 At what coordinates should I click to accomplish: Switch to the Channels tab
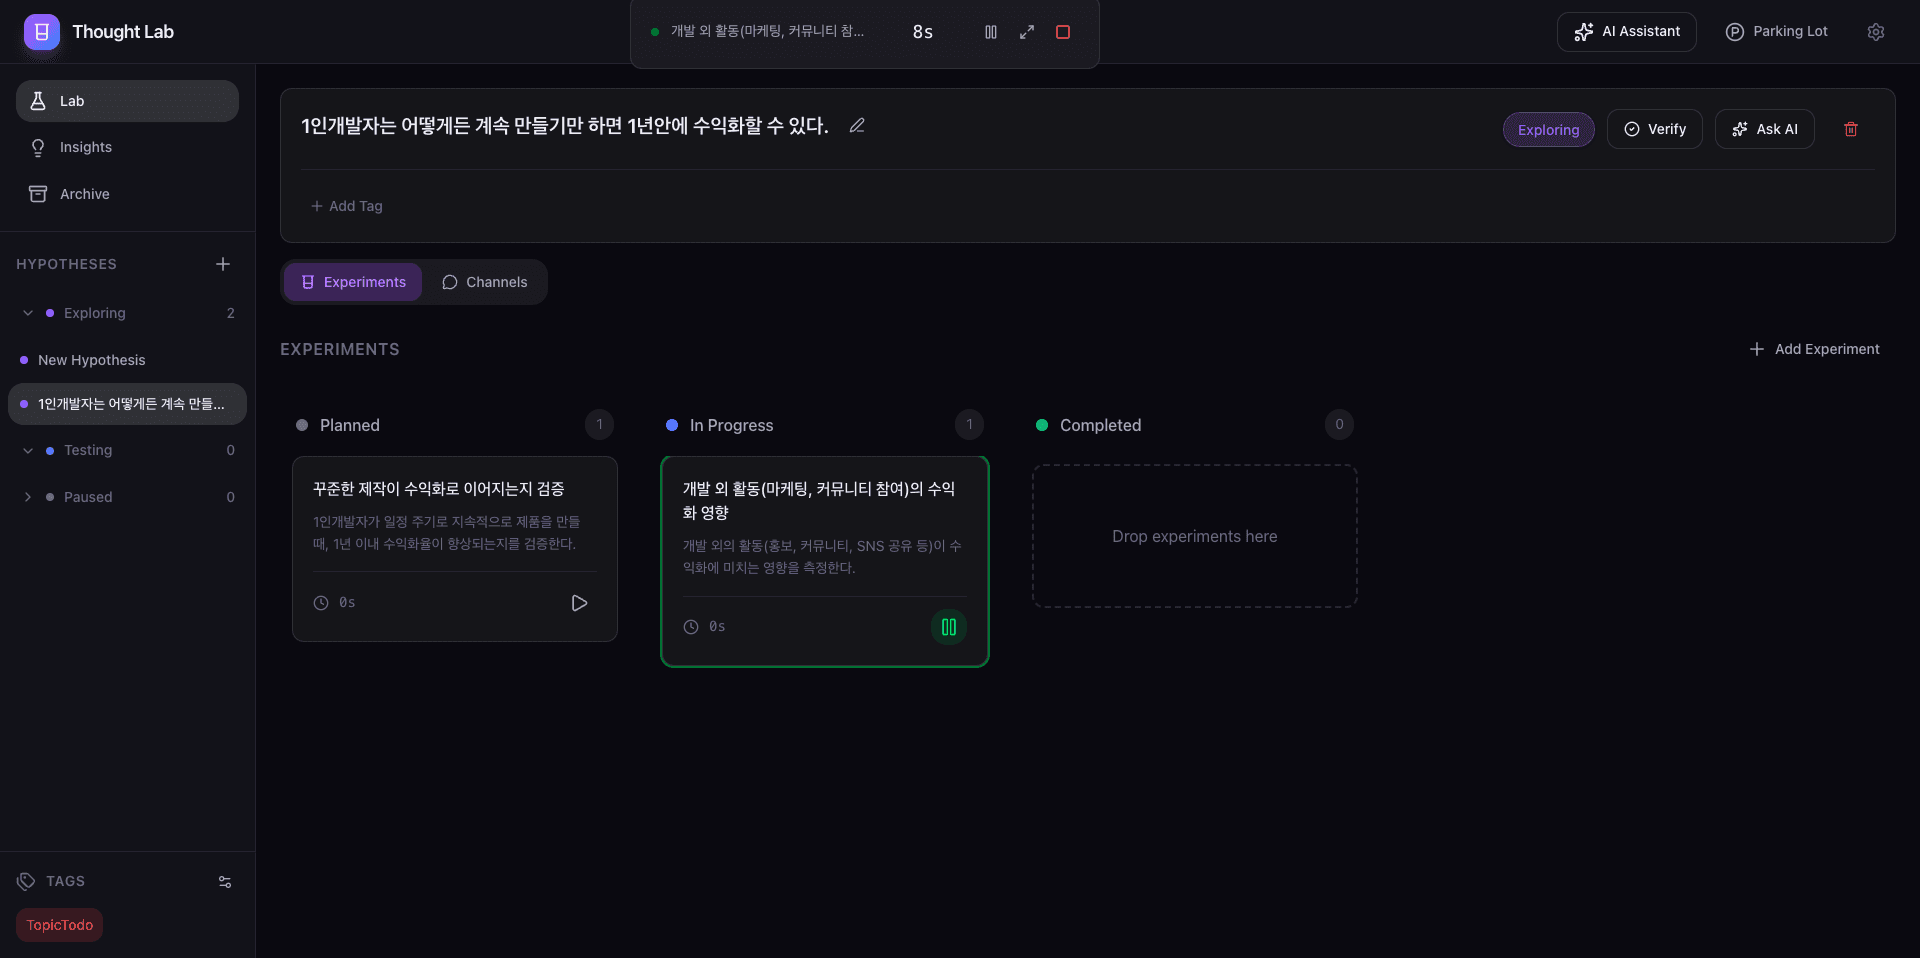pos(485,282)
